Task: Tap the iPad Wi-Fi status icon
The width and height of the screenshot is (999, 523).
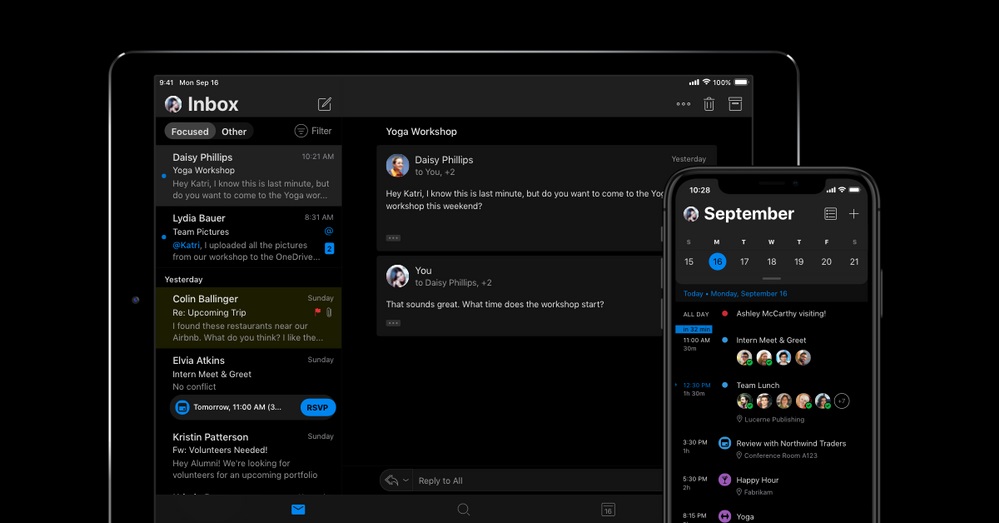Action: pyautogui.click(x=706, y=82)
